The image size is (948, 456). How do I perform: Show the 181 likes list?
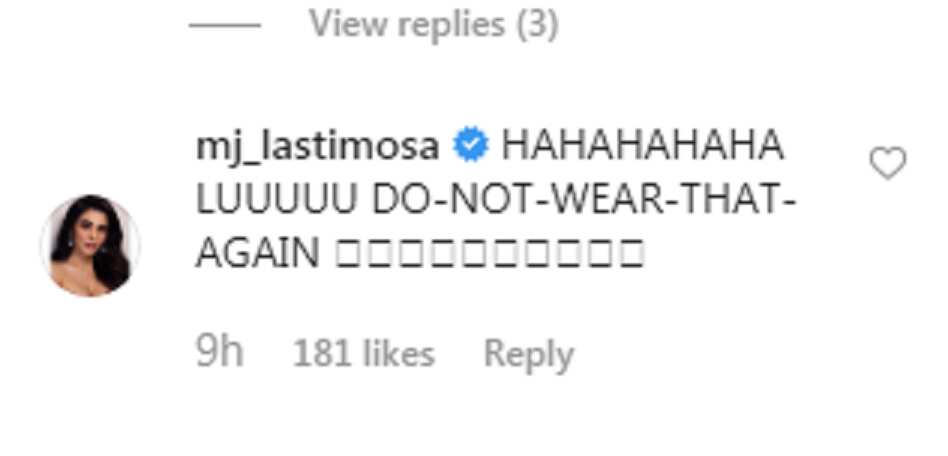[363, 354]
